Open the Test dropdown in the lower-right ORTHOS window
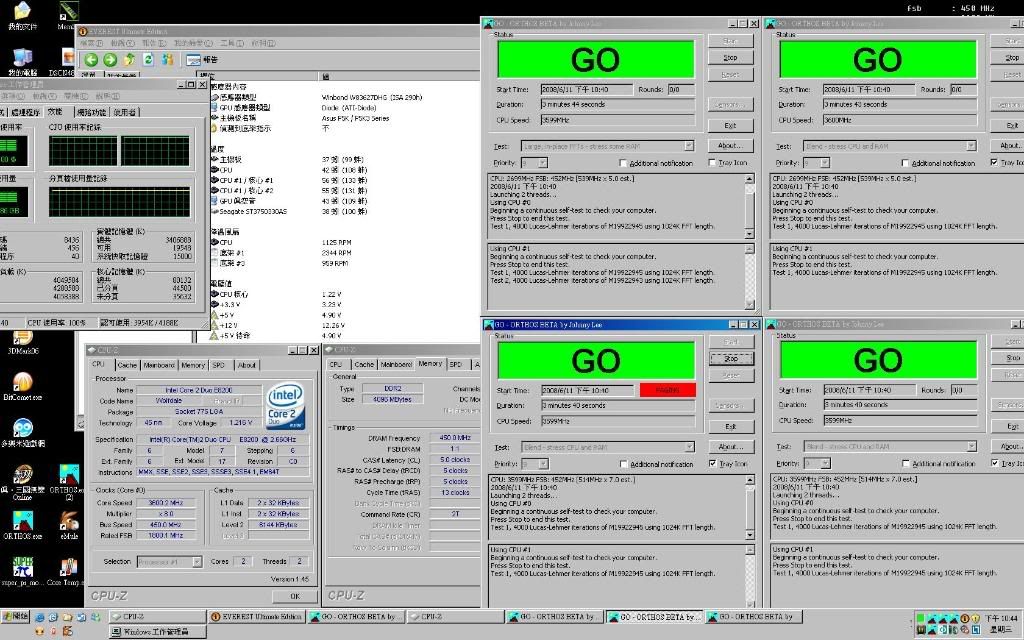1024x640 pixels. click(x=971, y=446)
